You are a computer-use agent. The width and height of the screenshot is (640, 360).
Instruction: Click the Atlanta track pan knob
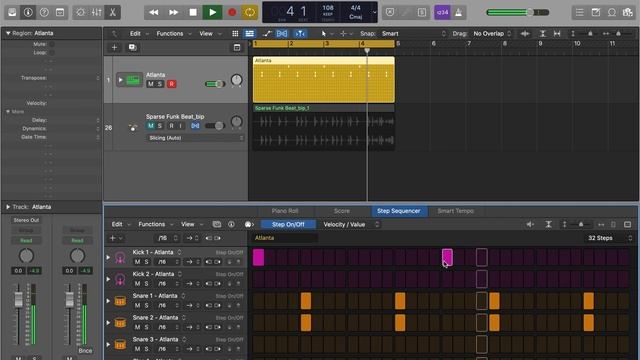point(236,80)
